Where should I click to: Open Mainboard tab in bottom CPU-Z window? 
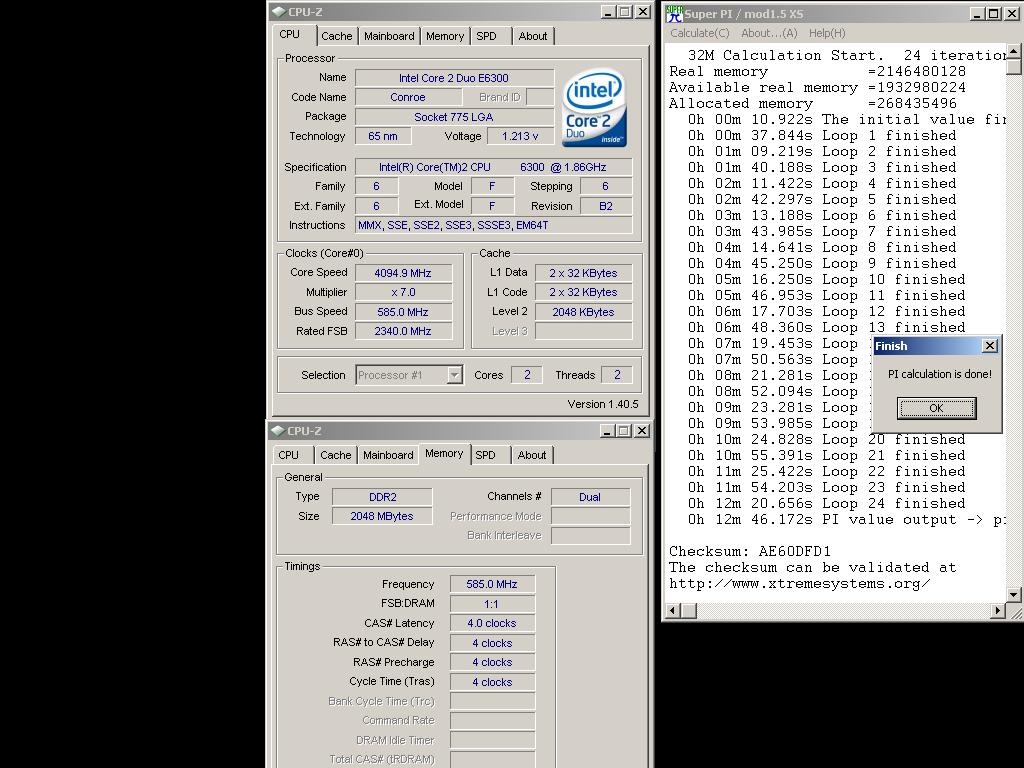coord(388,455)
